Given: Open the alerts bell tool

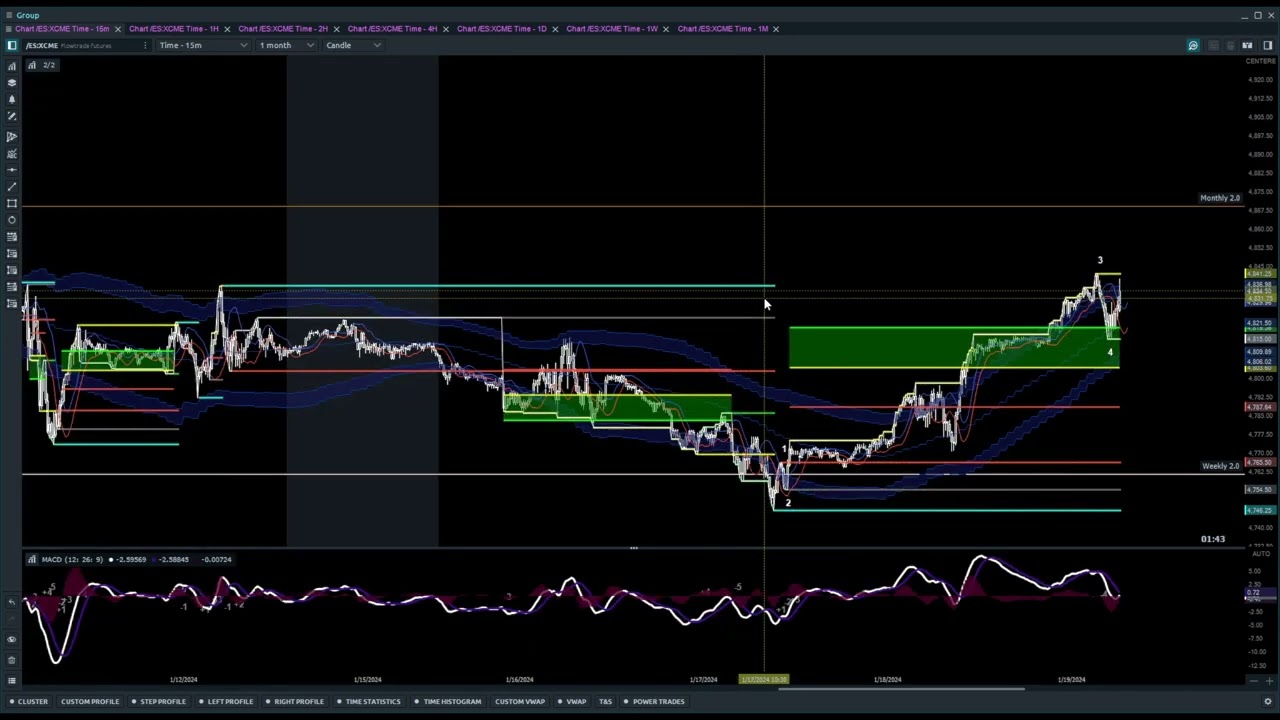Looking at the screenshot, I should [x=12, y=100].
